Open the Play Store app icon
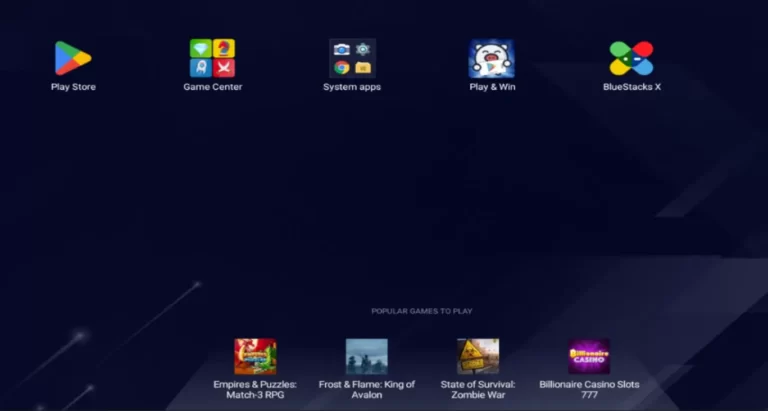 point(73,58)
